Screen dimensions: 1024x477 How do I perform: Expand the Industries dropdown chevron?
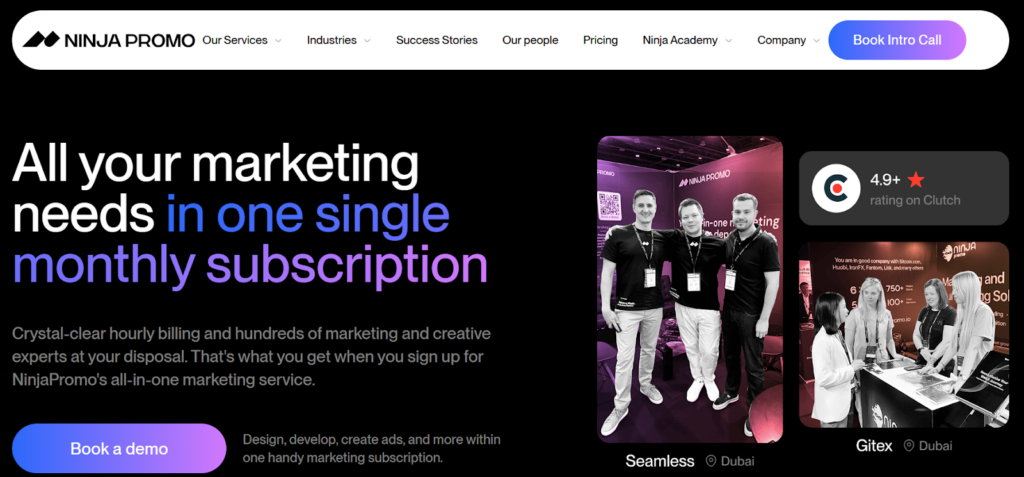367,41
